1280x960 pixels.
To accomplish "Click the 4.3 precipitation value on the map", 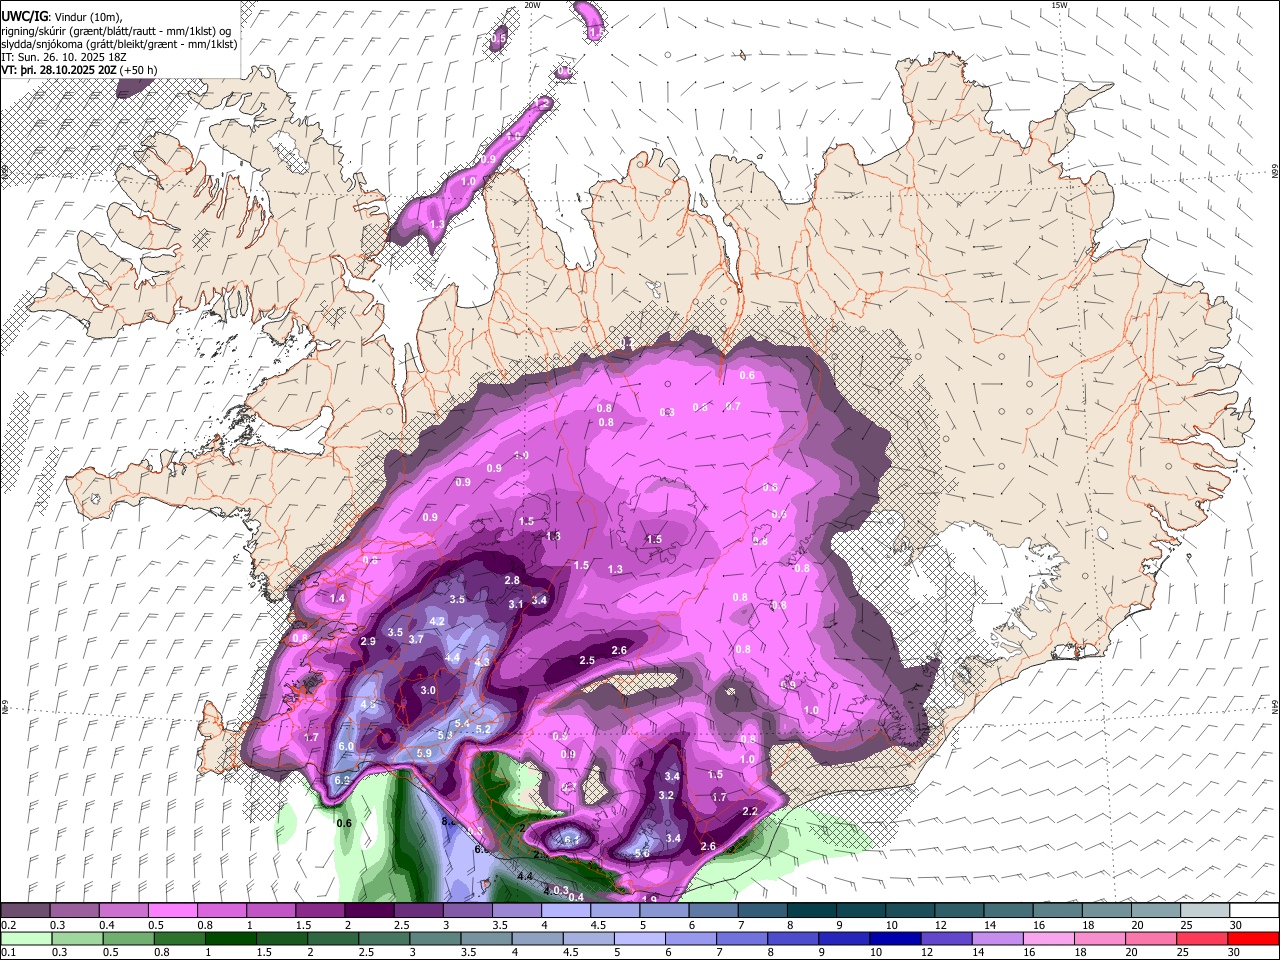I will pos(482,662).
